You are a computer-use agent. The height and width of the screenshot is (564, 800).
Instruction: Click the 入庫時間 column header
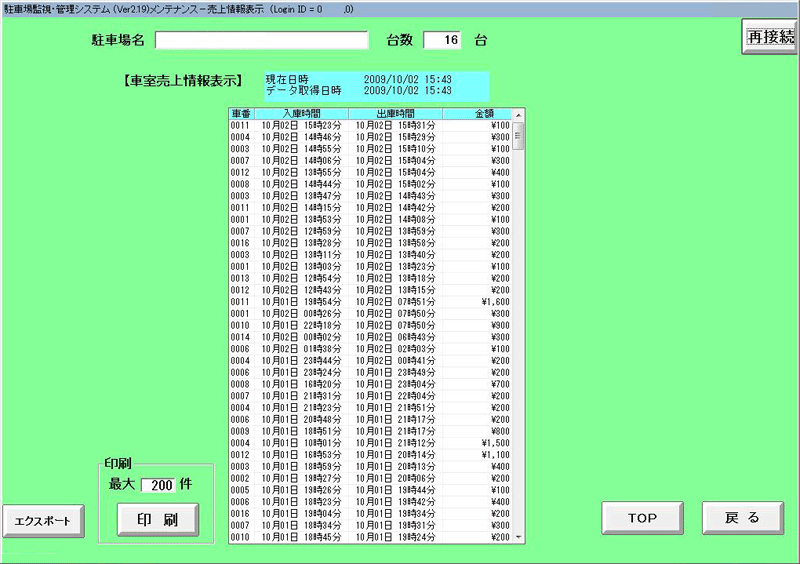coord(301,113)
